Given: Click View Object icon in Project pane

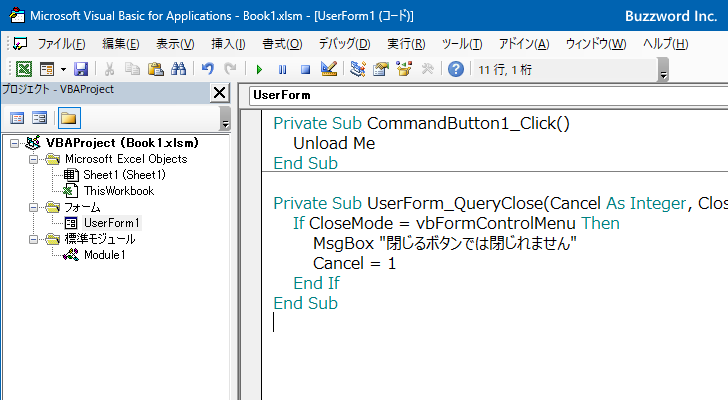Looking at the screenshot, I should tap(39, 118).
